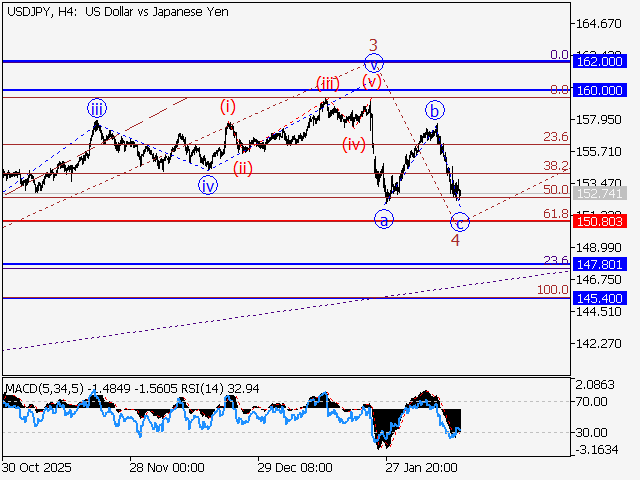Click the red (i) sub-wave label
The width and height of the screenshot is (640, 480).
pos(228,106)
